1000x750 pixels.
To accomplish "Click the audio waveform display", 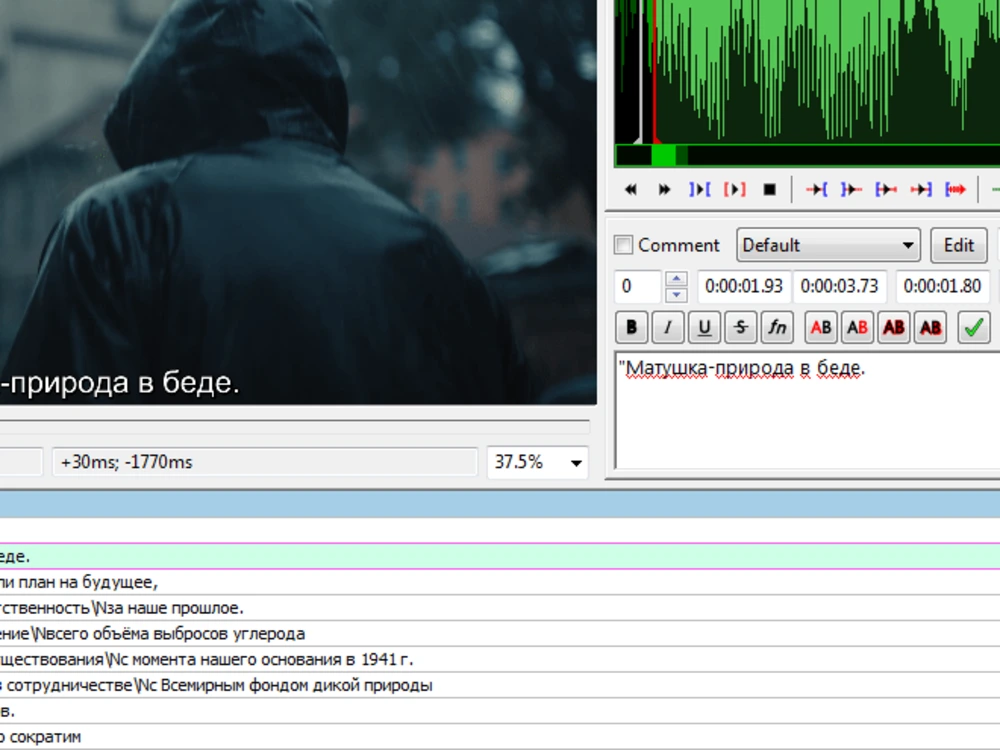I will (x=807, y=71).
